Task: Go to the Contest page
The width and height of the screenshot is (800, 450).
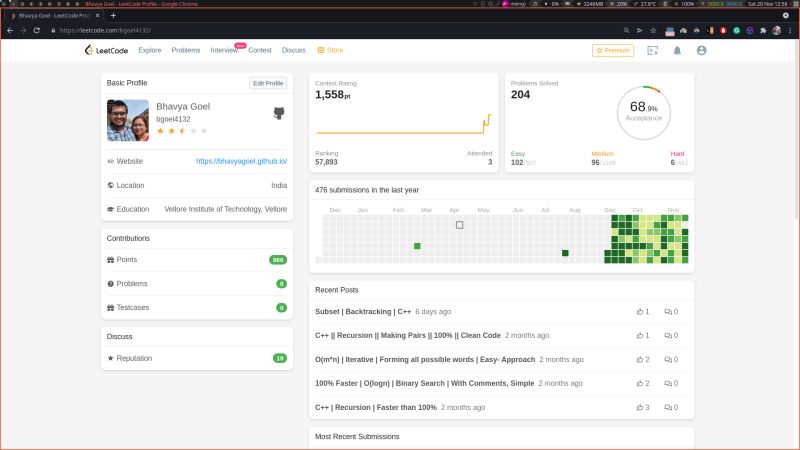Action: point(260,50)
